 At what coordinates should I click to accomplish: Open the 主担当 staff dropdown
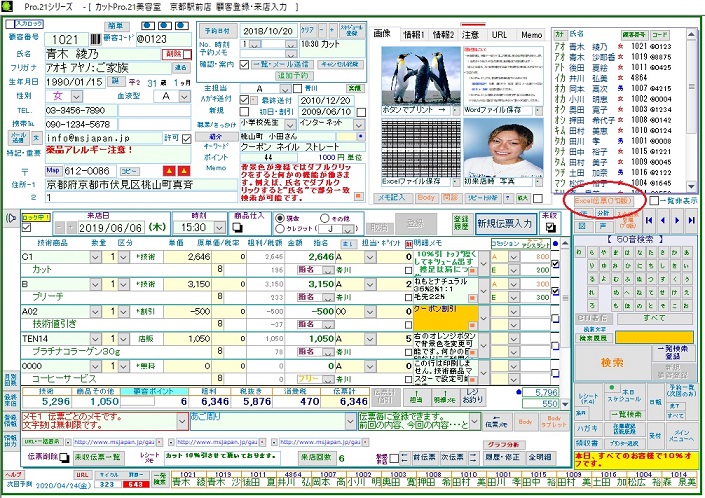[x=285, y=89]
